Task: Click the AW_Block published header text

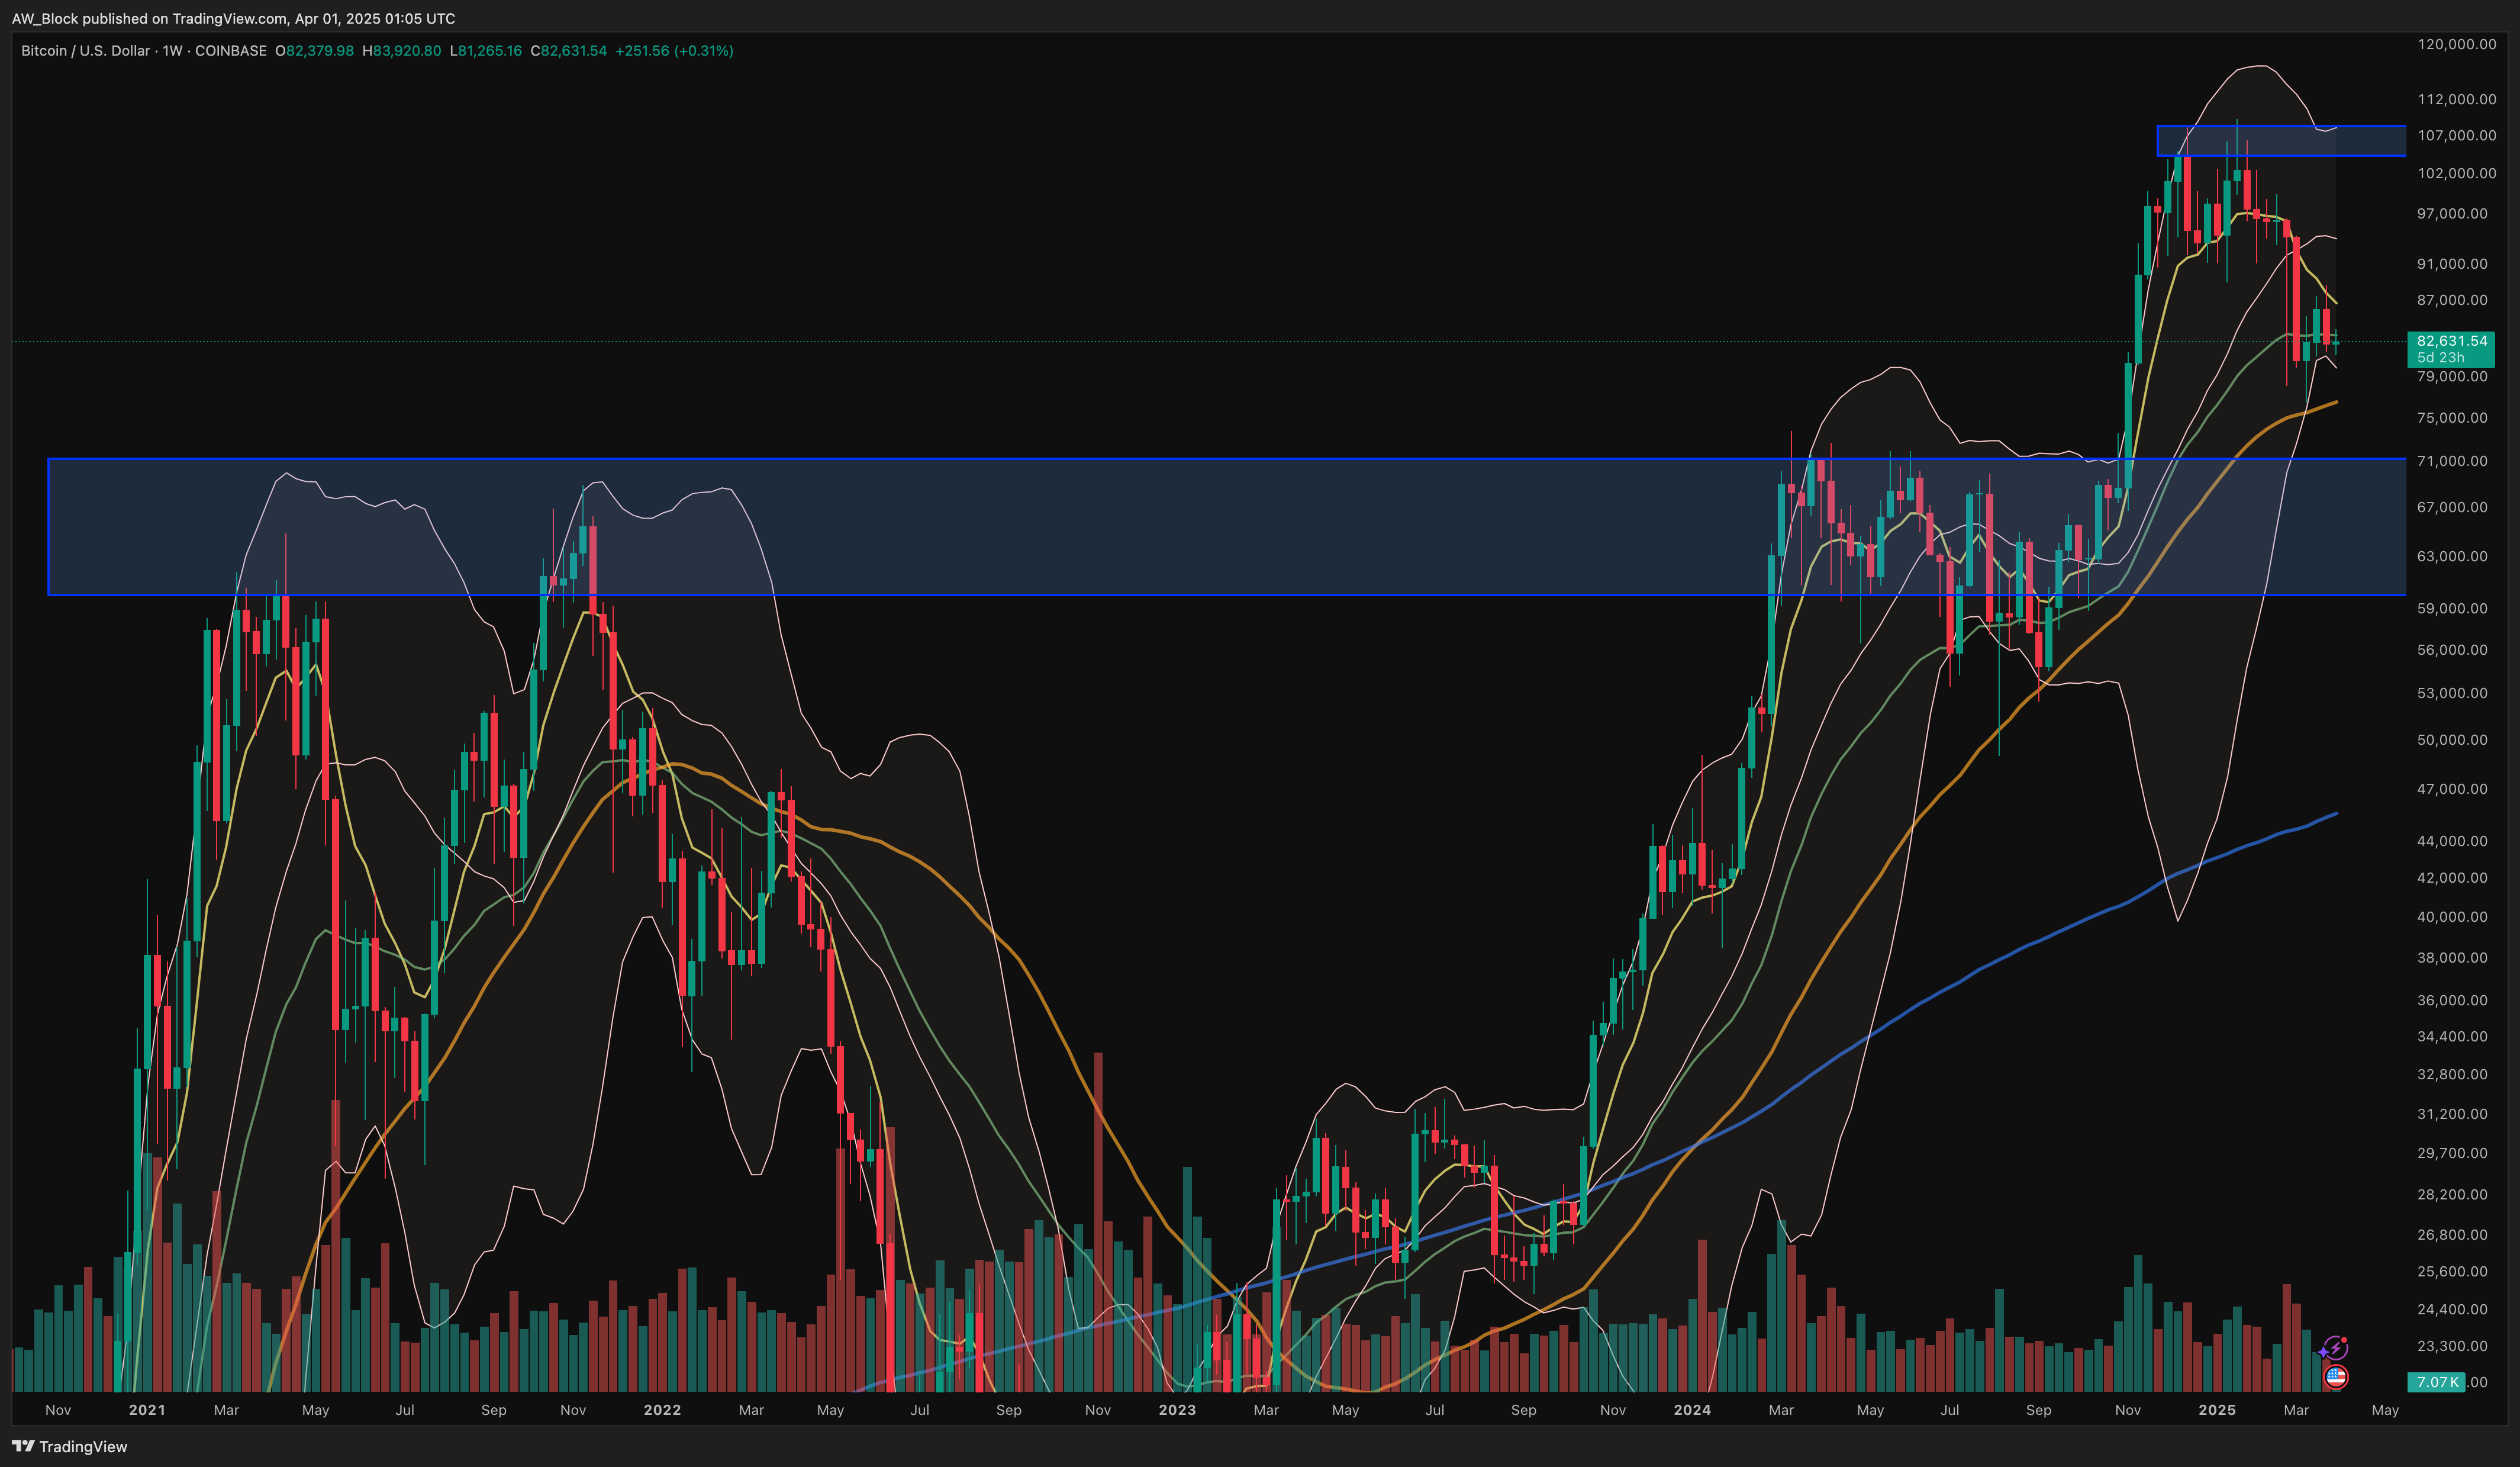Action: point(233,18)
